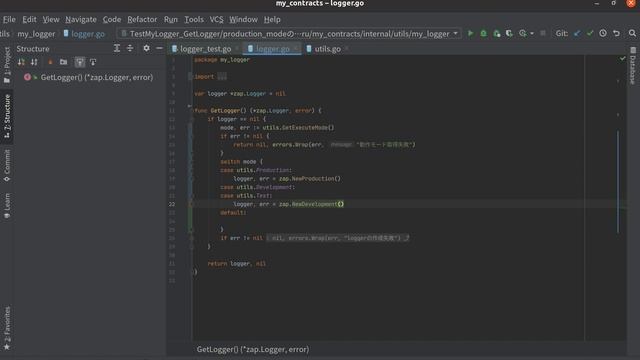Open dropdown arrow next to profiler run icon
Screen dimensions: 640x360
click(532, 33)
